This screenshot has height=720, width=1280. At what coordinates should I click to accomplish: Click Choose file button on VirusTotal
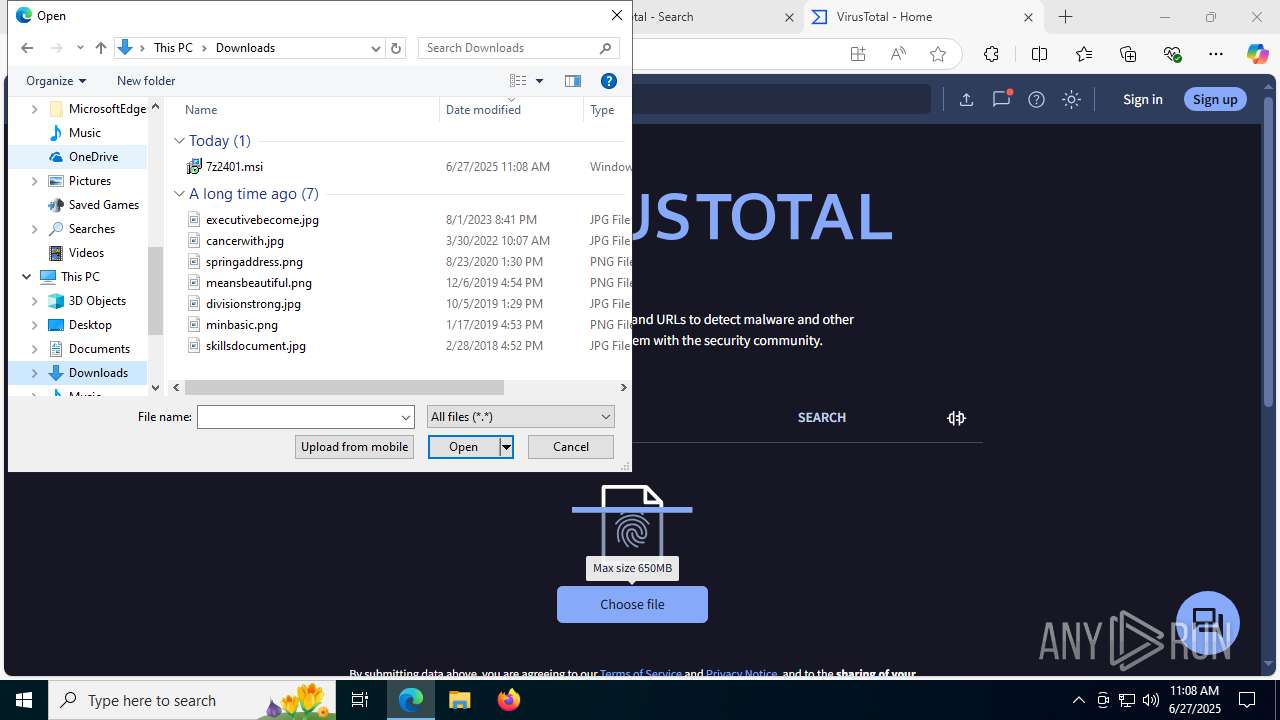(x=632, y=604)
